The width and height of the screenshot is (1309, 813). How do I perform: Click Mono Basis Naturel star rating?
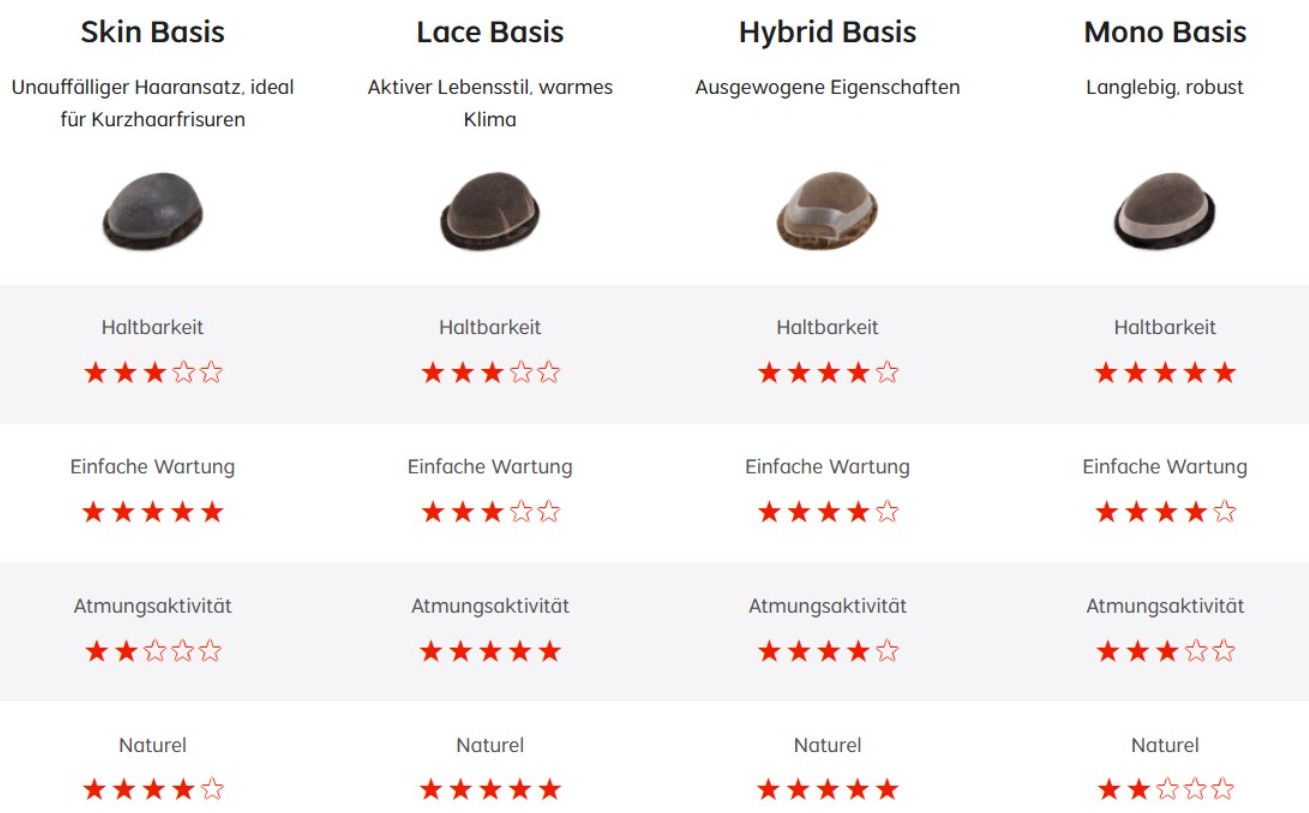(1165, 790)
